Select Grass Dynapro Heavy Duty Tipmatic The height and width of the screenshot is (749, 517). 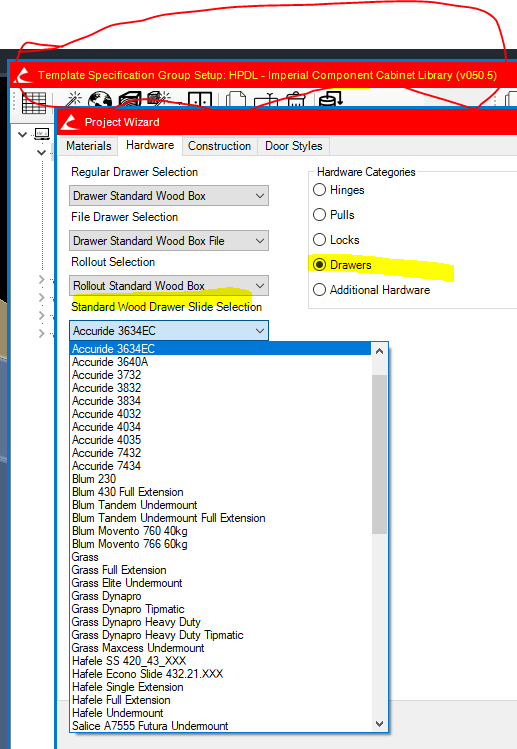tap(220, 635)
